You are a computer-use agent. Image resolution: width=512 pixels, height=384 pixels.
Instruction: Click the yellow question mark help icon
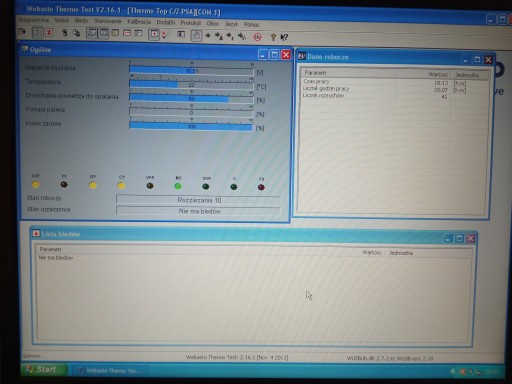[273, 37]
